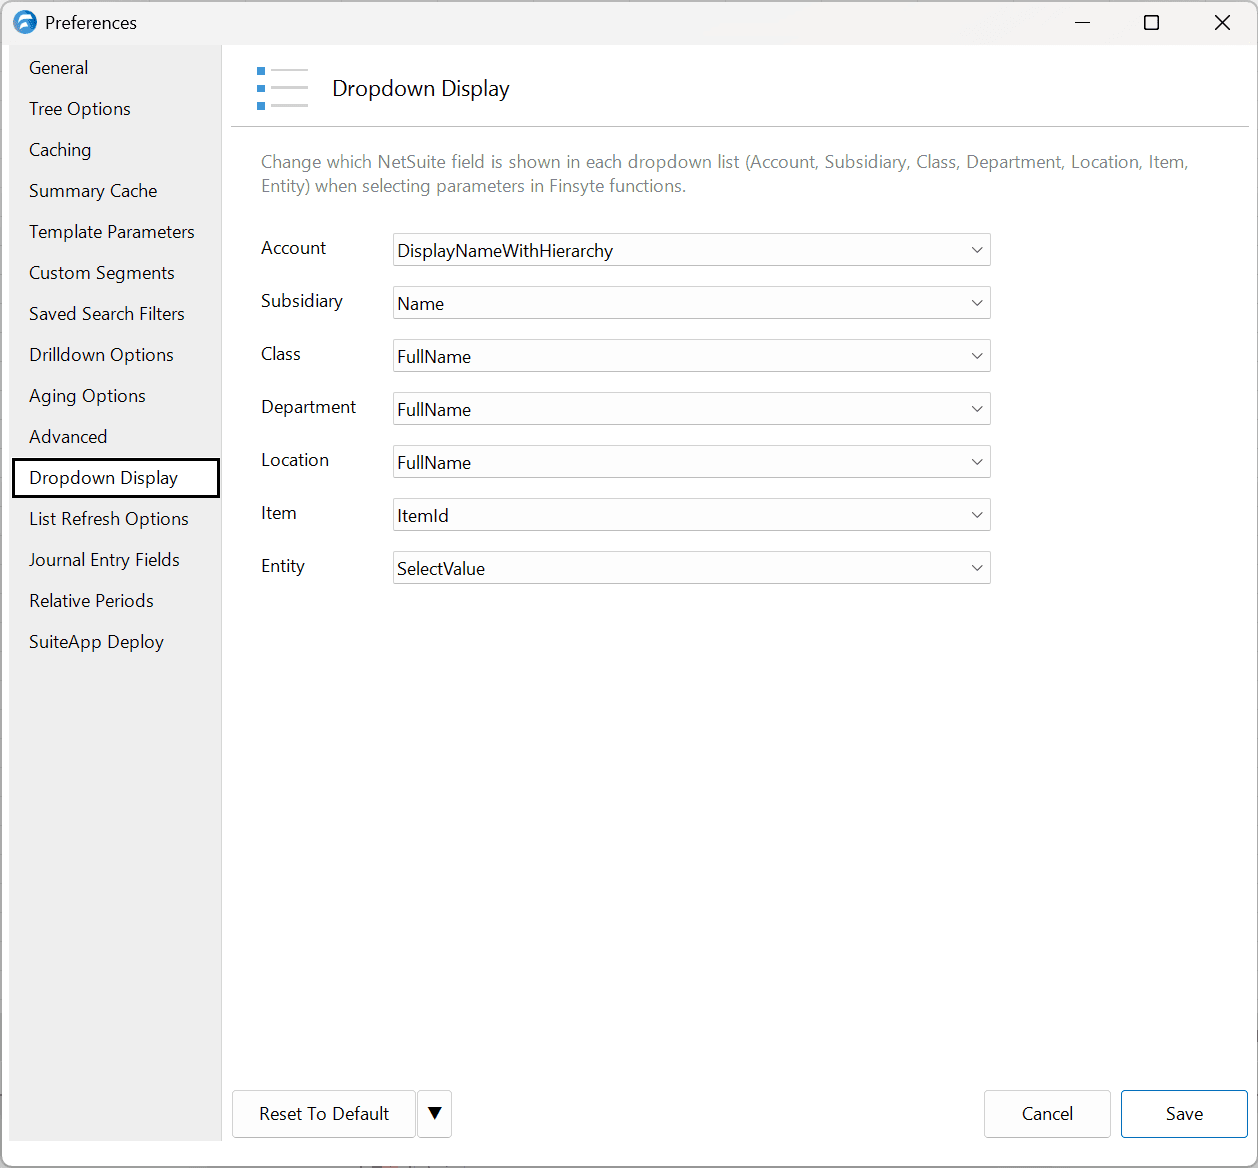Screen dimensions: 1258x1168
Task: Click the Item field label
Action: tap(279, 513)
